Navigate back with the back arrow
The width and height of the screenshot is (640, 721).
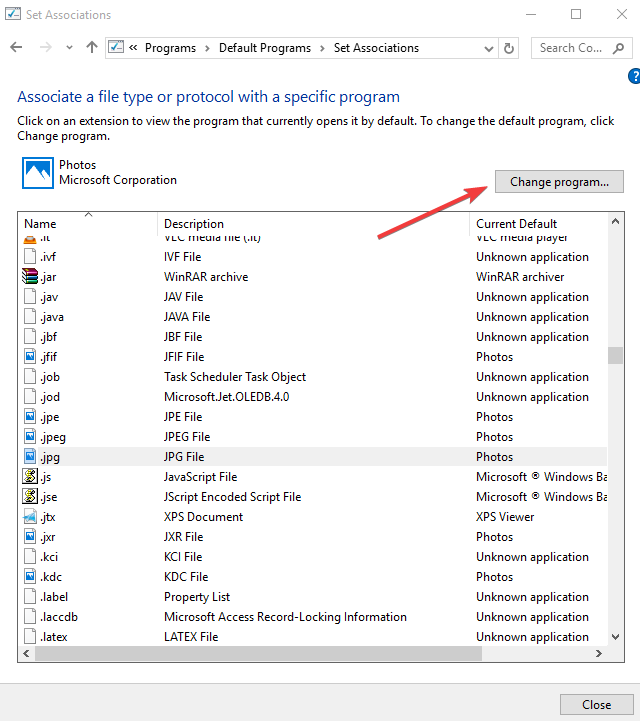[16, 48]
